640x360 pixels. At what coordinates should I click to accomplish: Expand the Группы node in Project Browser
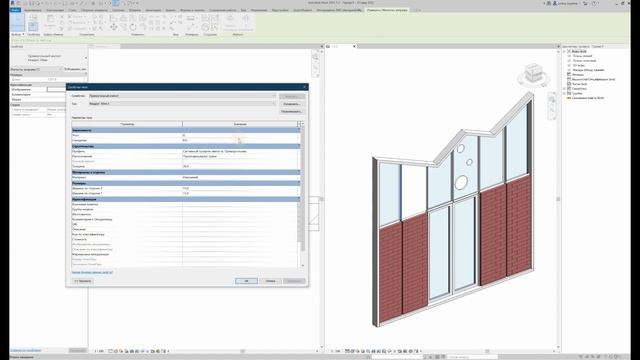[x=564, y=93]
